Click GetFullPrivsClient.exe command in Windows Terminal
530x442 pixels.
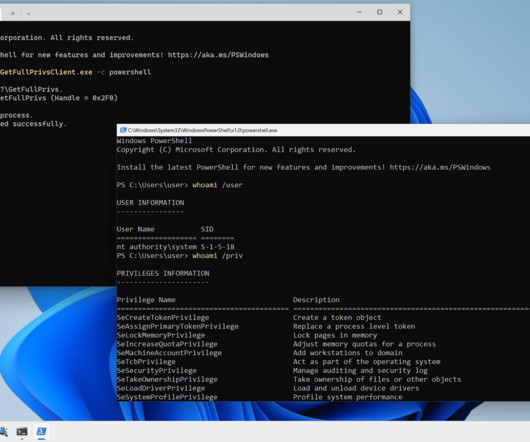click(46, 72)
